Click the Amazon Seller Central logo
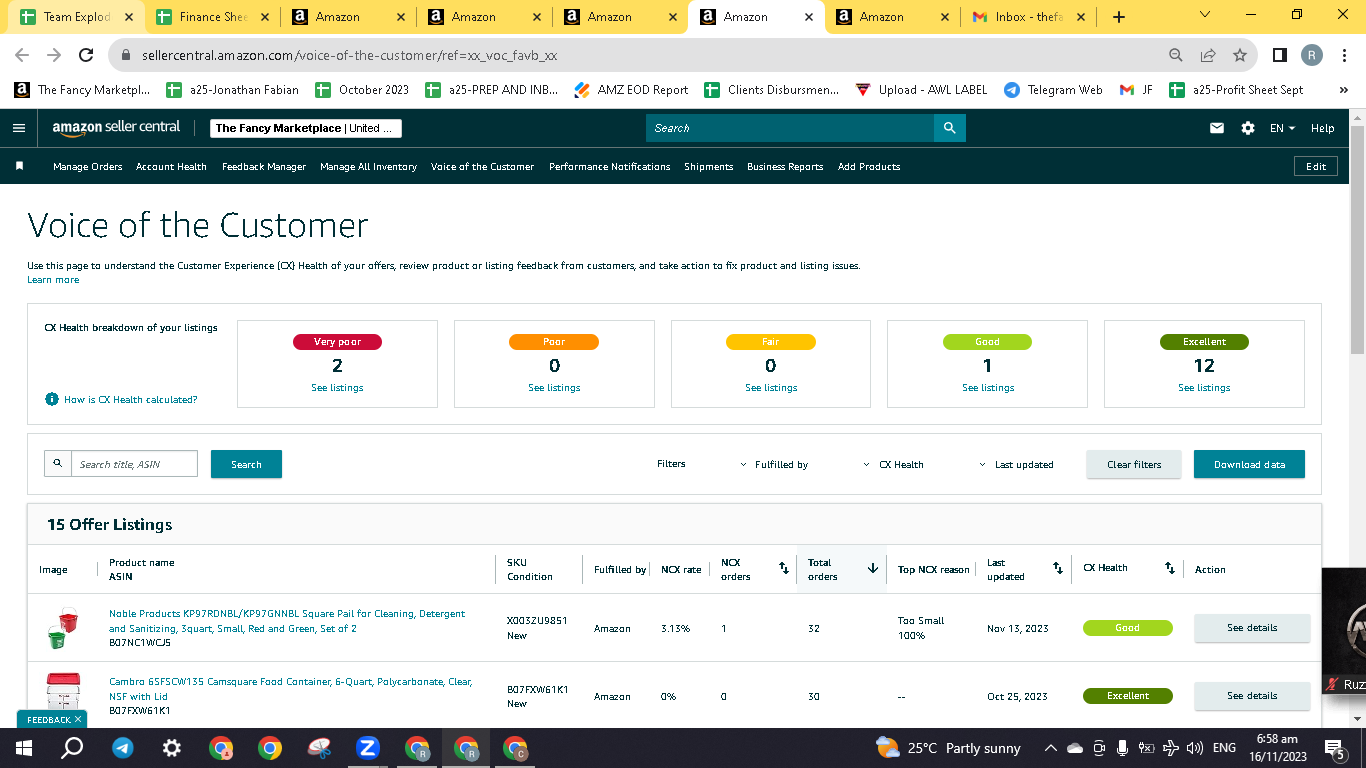1366x768 pixels. click(x=116, y=127)
